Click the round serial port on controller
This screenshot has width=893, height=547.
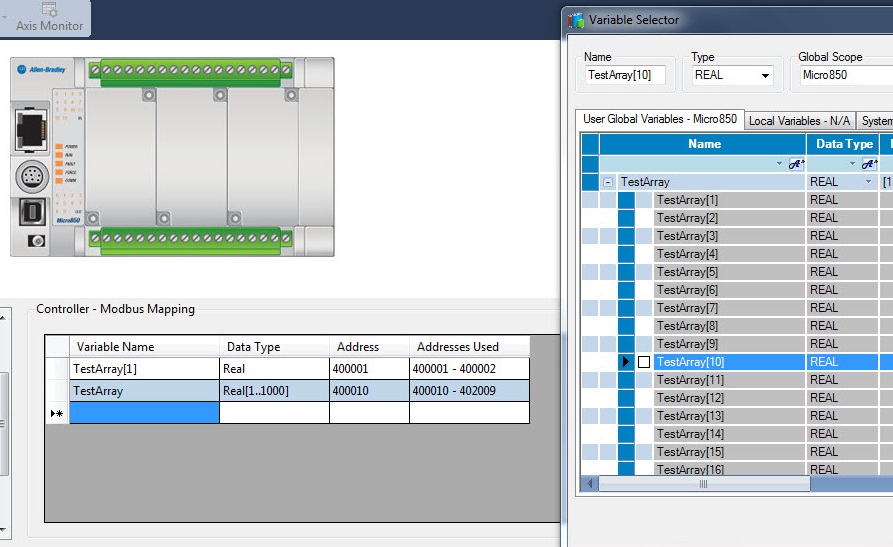pos(31,175)
